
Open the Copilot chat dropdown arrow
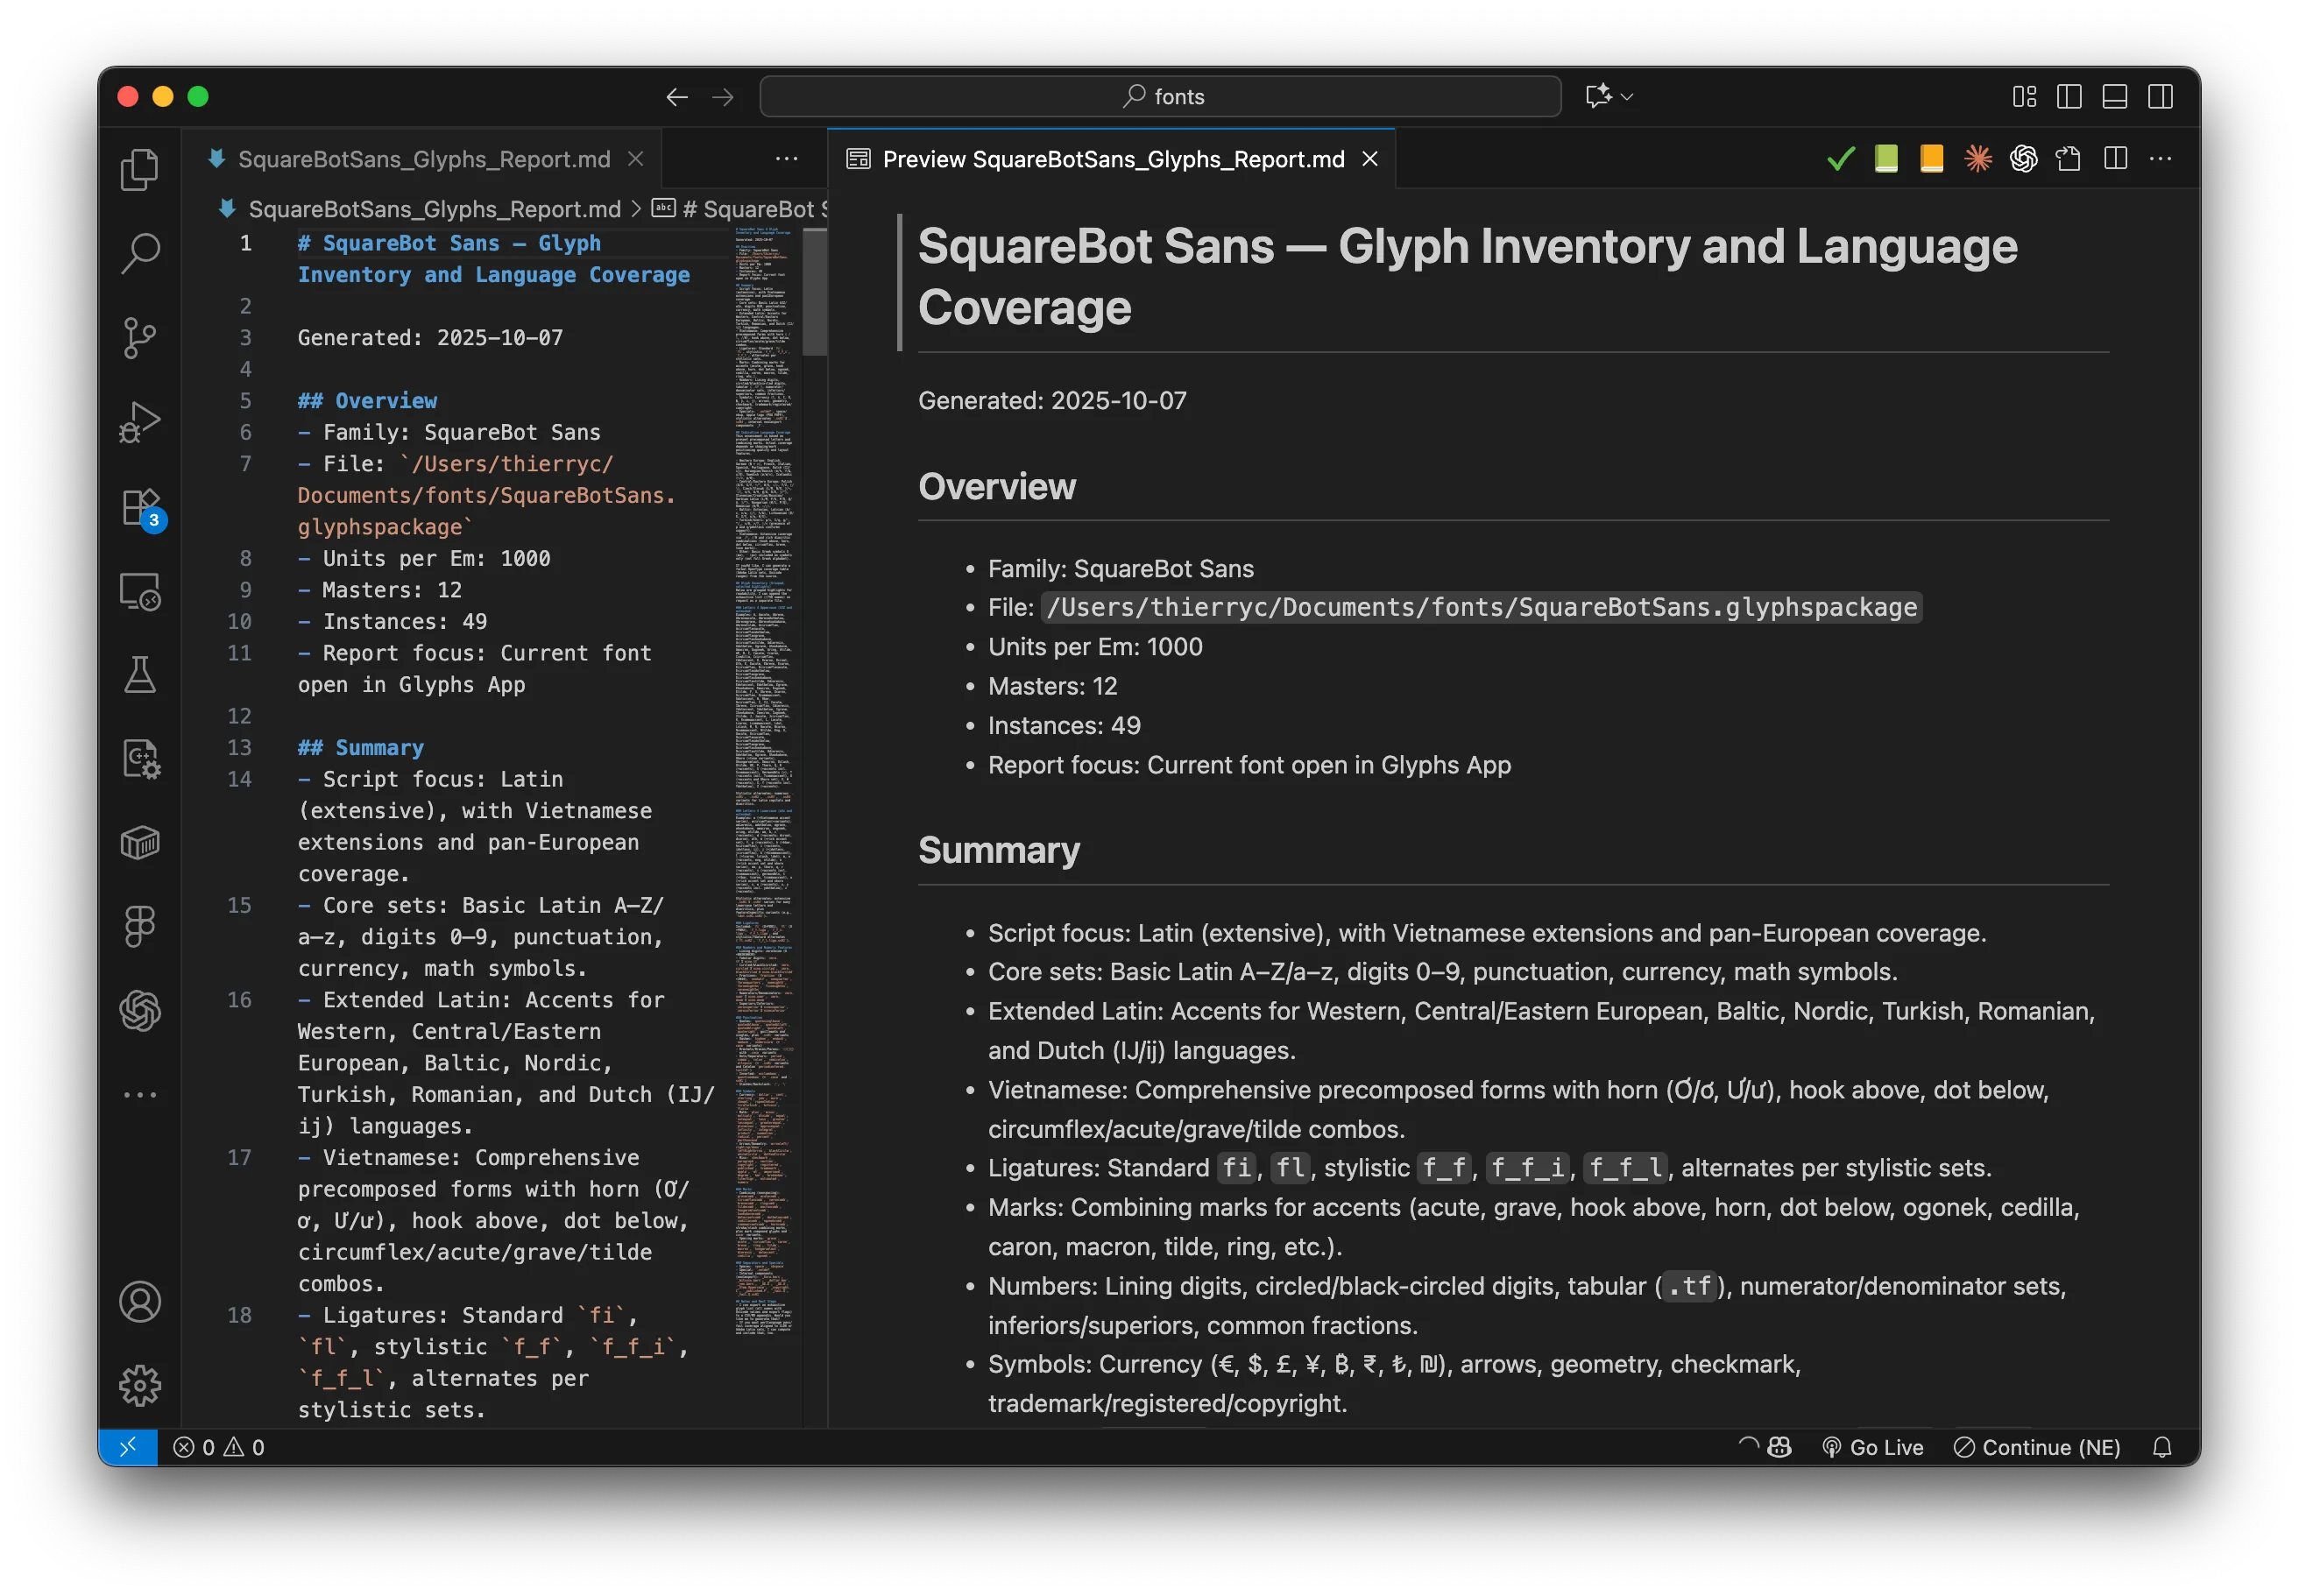click(x=1627, y=97)
